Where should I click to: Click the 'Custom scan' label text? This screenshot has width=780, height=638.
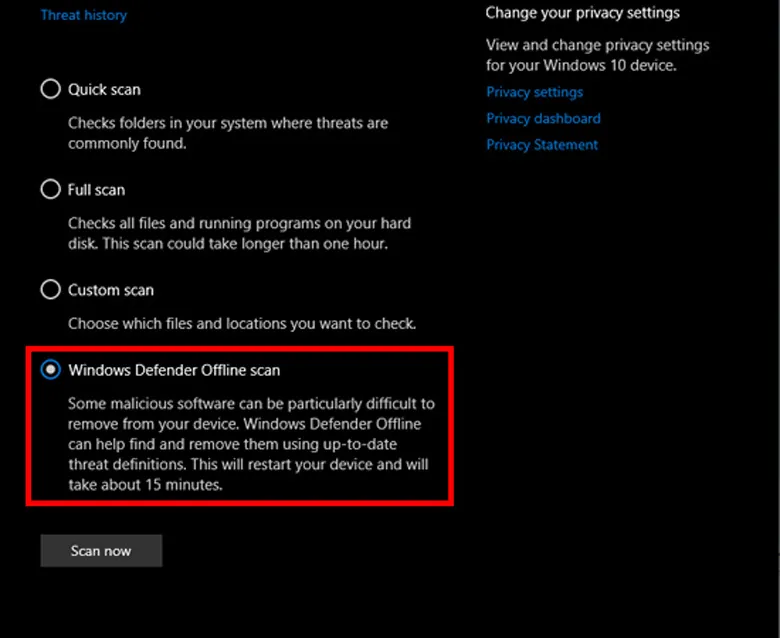point(111,290)
